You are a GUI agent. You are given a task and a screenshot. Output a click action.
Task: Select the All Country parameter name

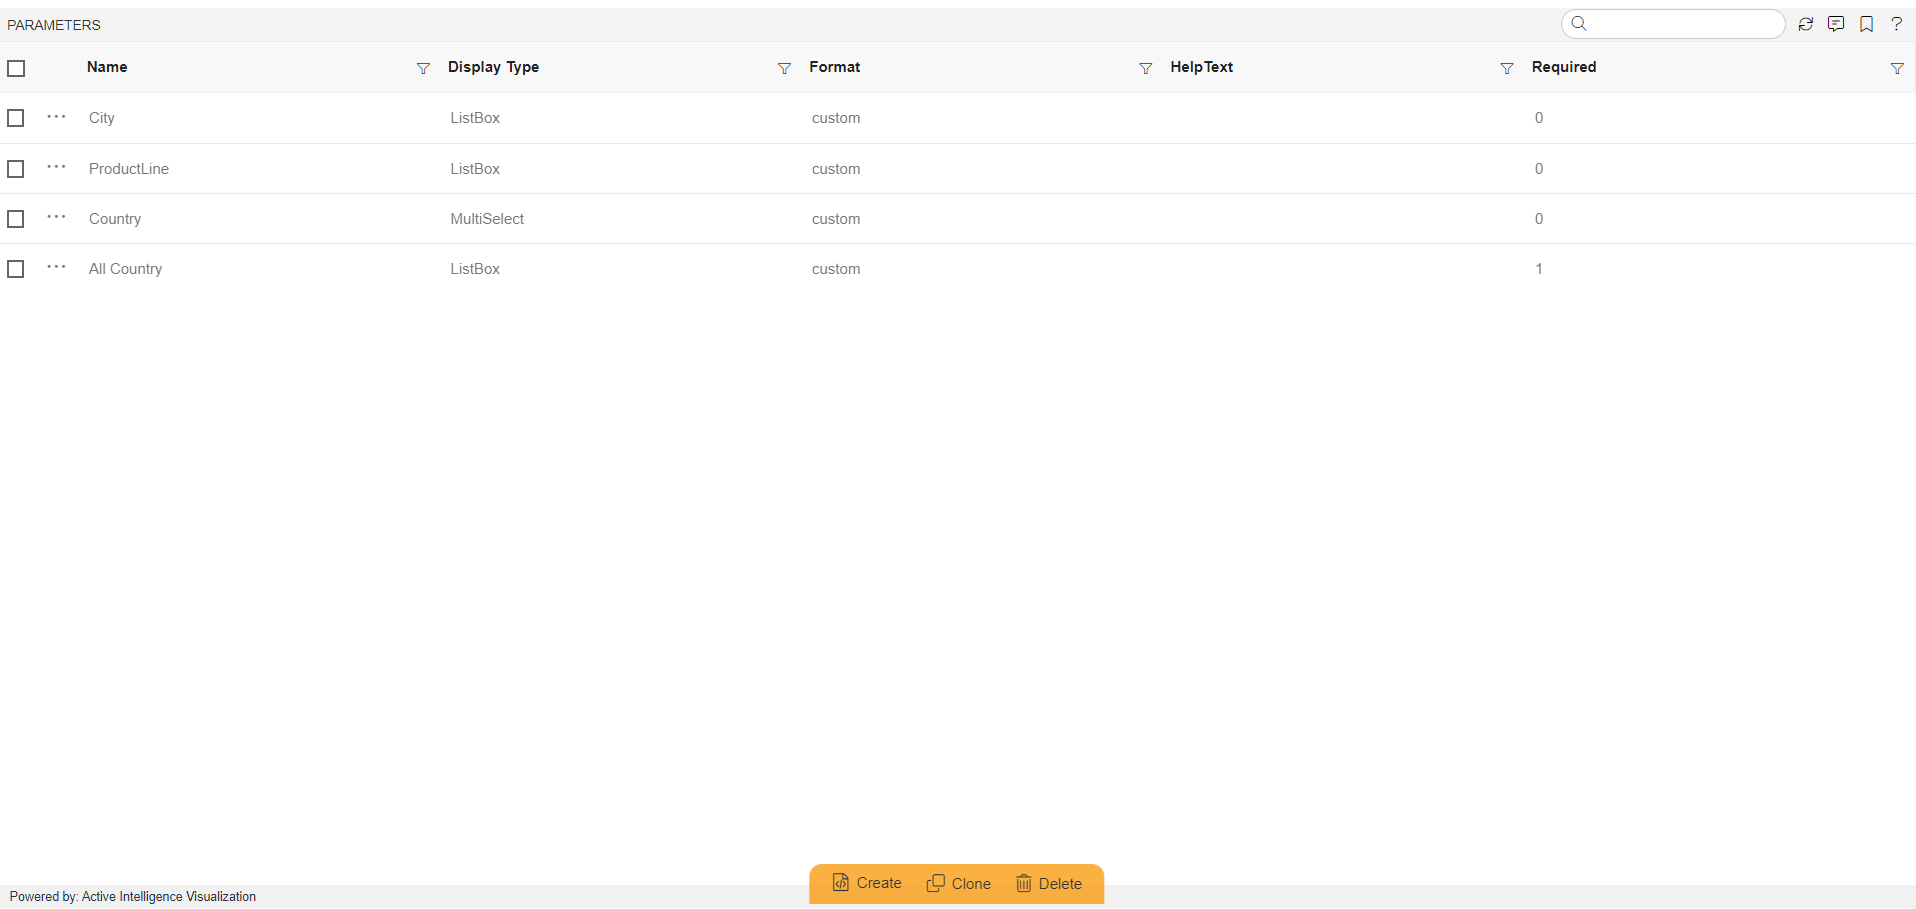125,269
